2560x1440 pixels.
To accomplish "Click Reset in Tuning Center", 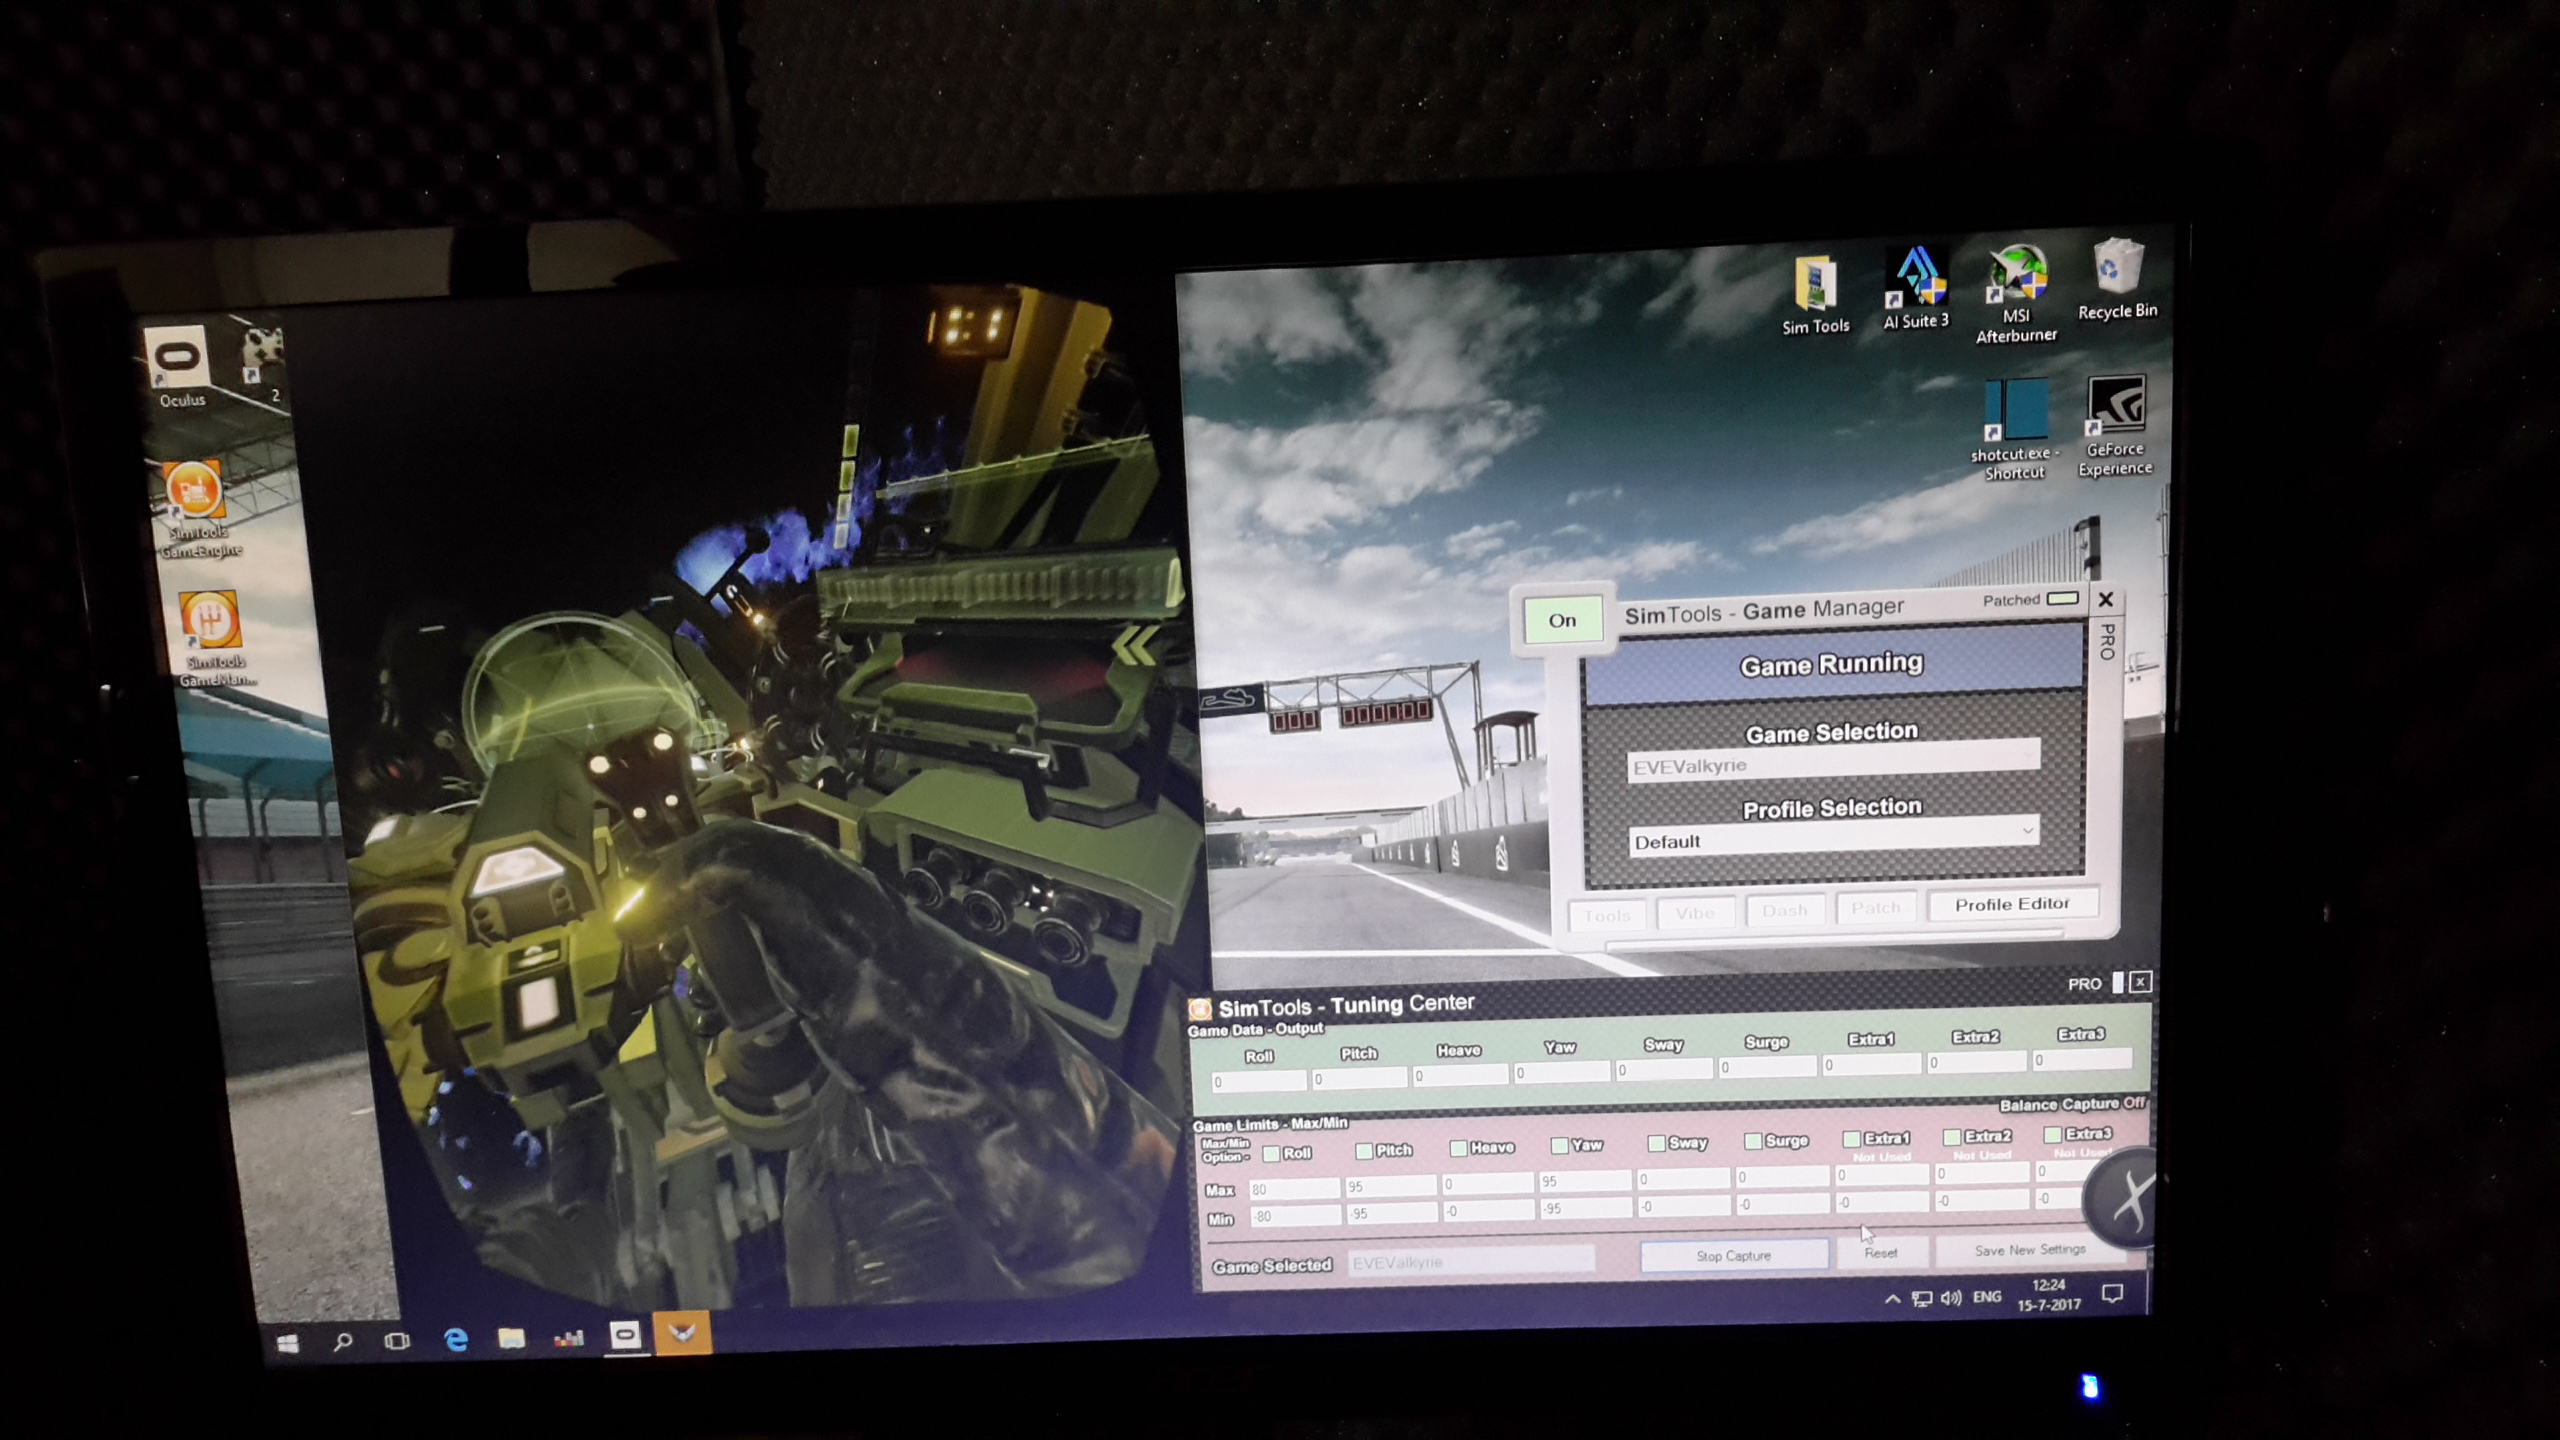I will (x=1881, y=1252).
